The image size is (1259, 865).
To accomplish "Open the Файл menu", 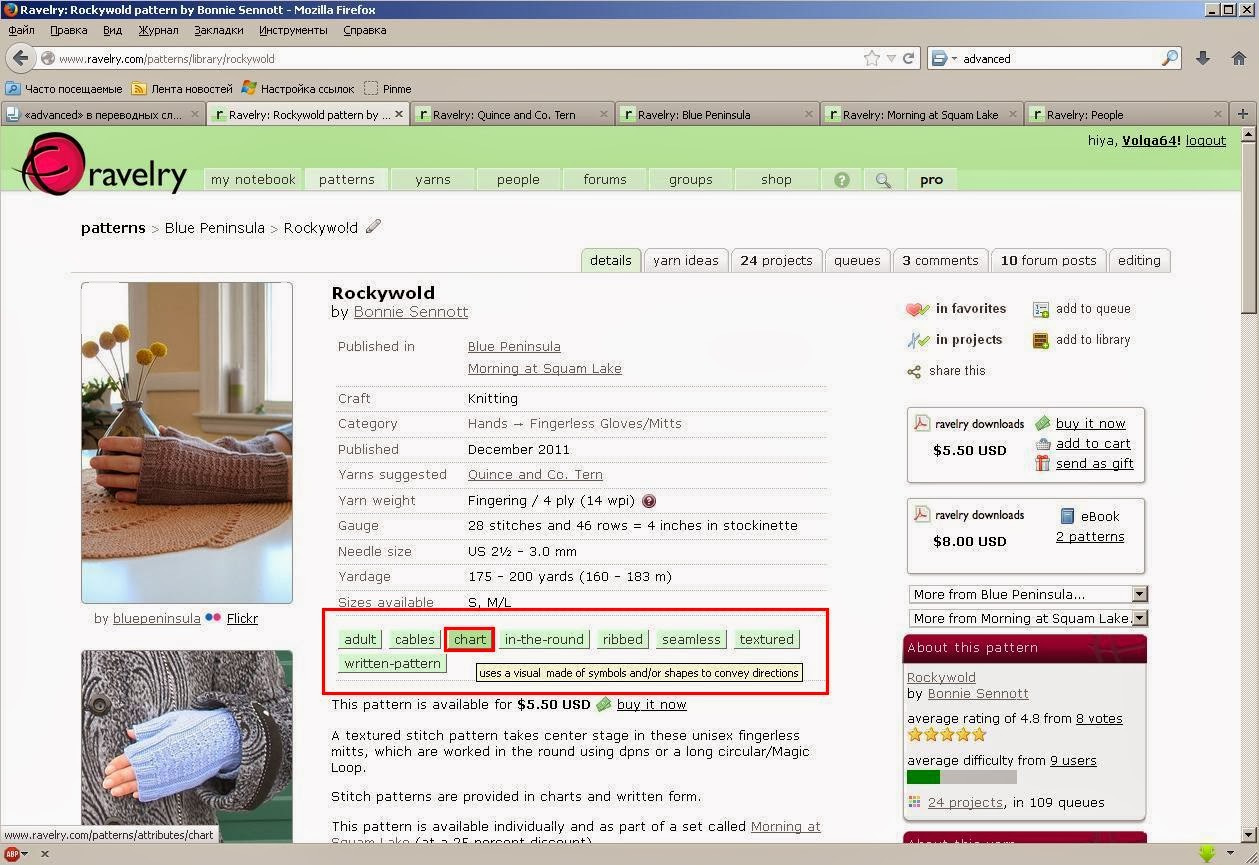I will 21,30.
